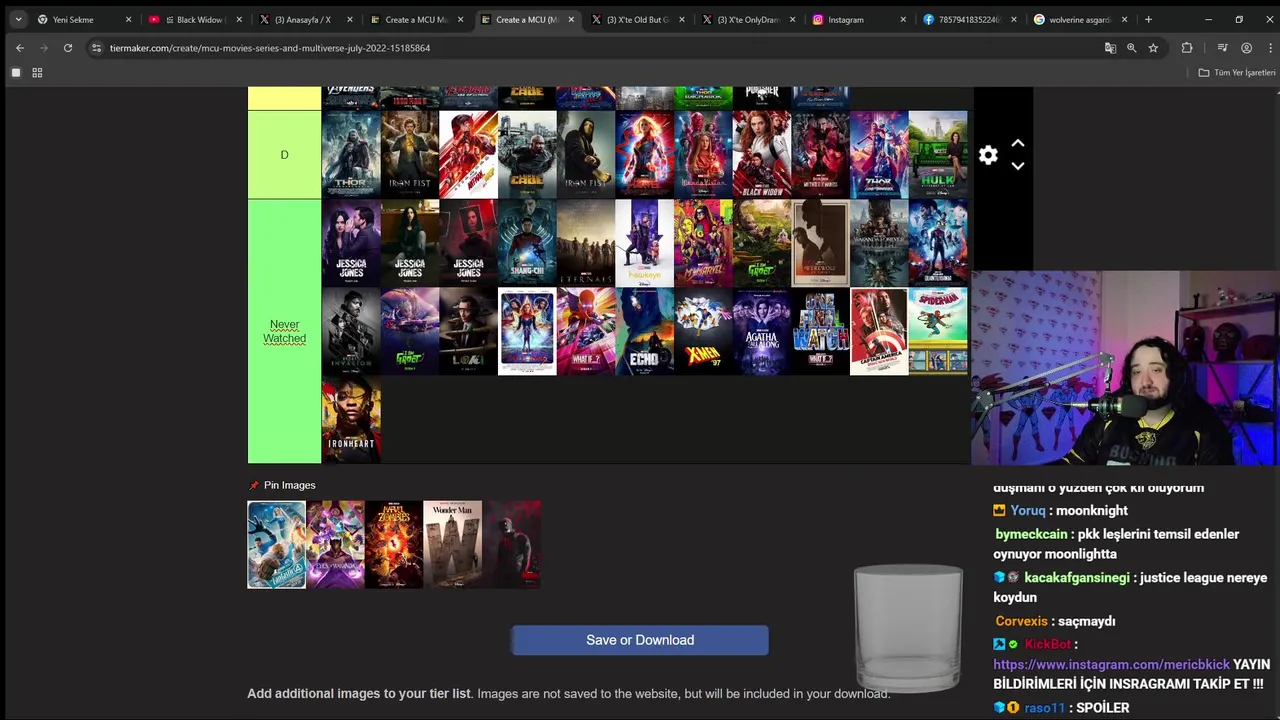The width and height of the screenshot is (1280, 720).
Task: Click the bymeckcain username in chat
Action: coord(1033,534)
